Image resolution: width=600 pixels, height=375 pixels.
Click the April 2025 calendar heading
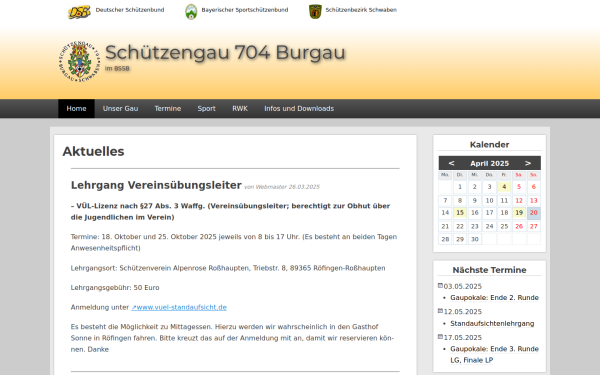(x=489, y=163)
